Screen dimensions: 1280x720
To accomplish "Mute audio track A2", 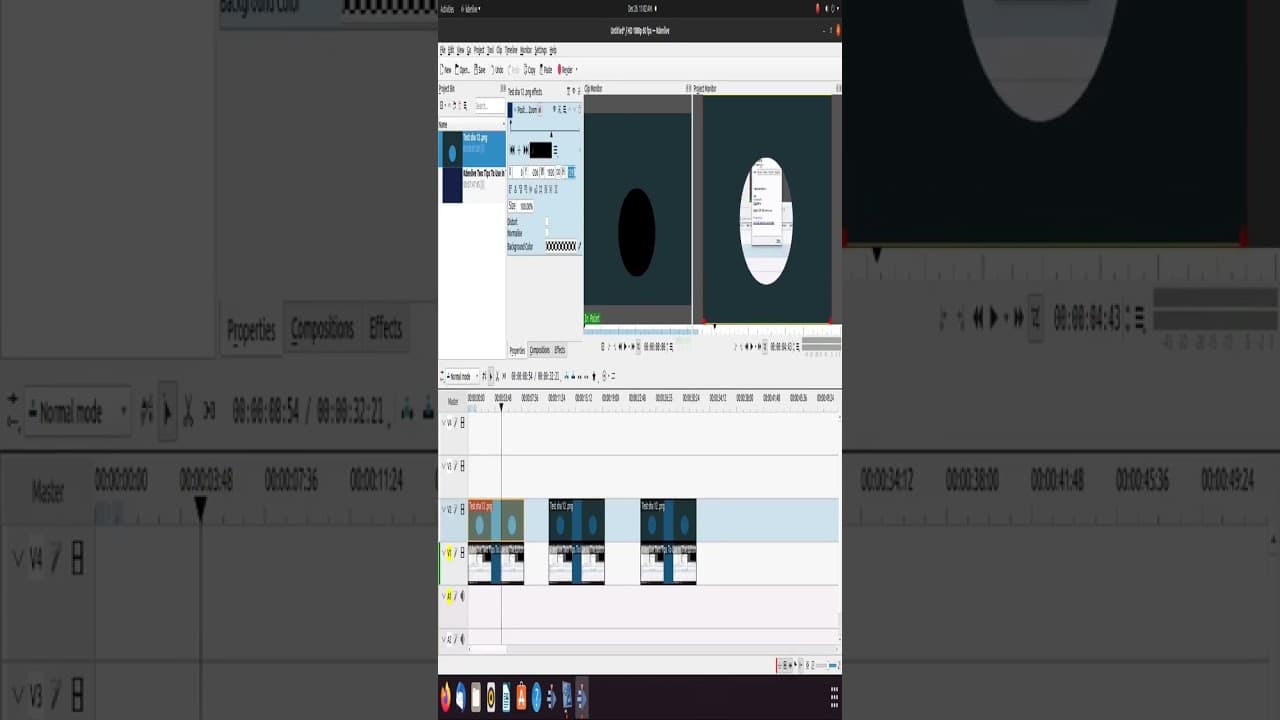I will coord(462,639).
